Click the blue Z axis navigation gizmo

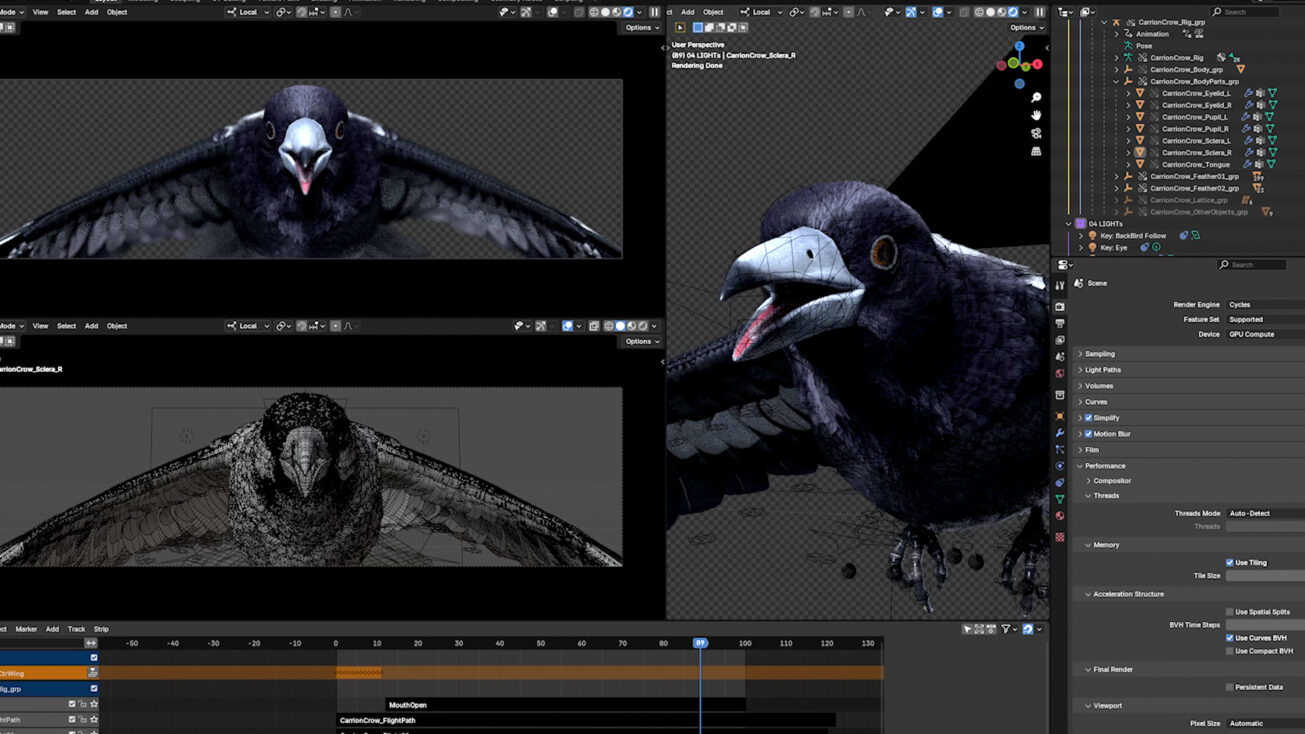point(1019,46)
